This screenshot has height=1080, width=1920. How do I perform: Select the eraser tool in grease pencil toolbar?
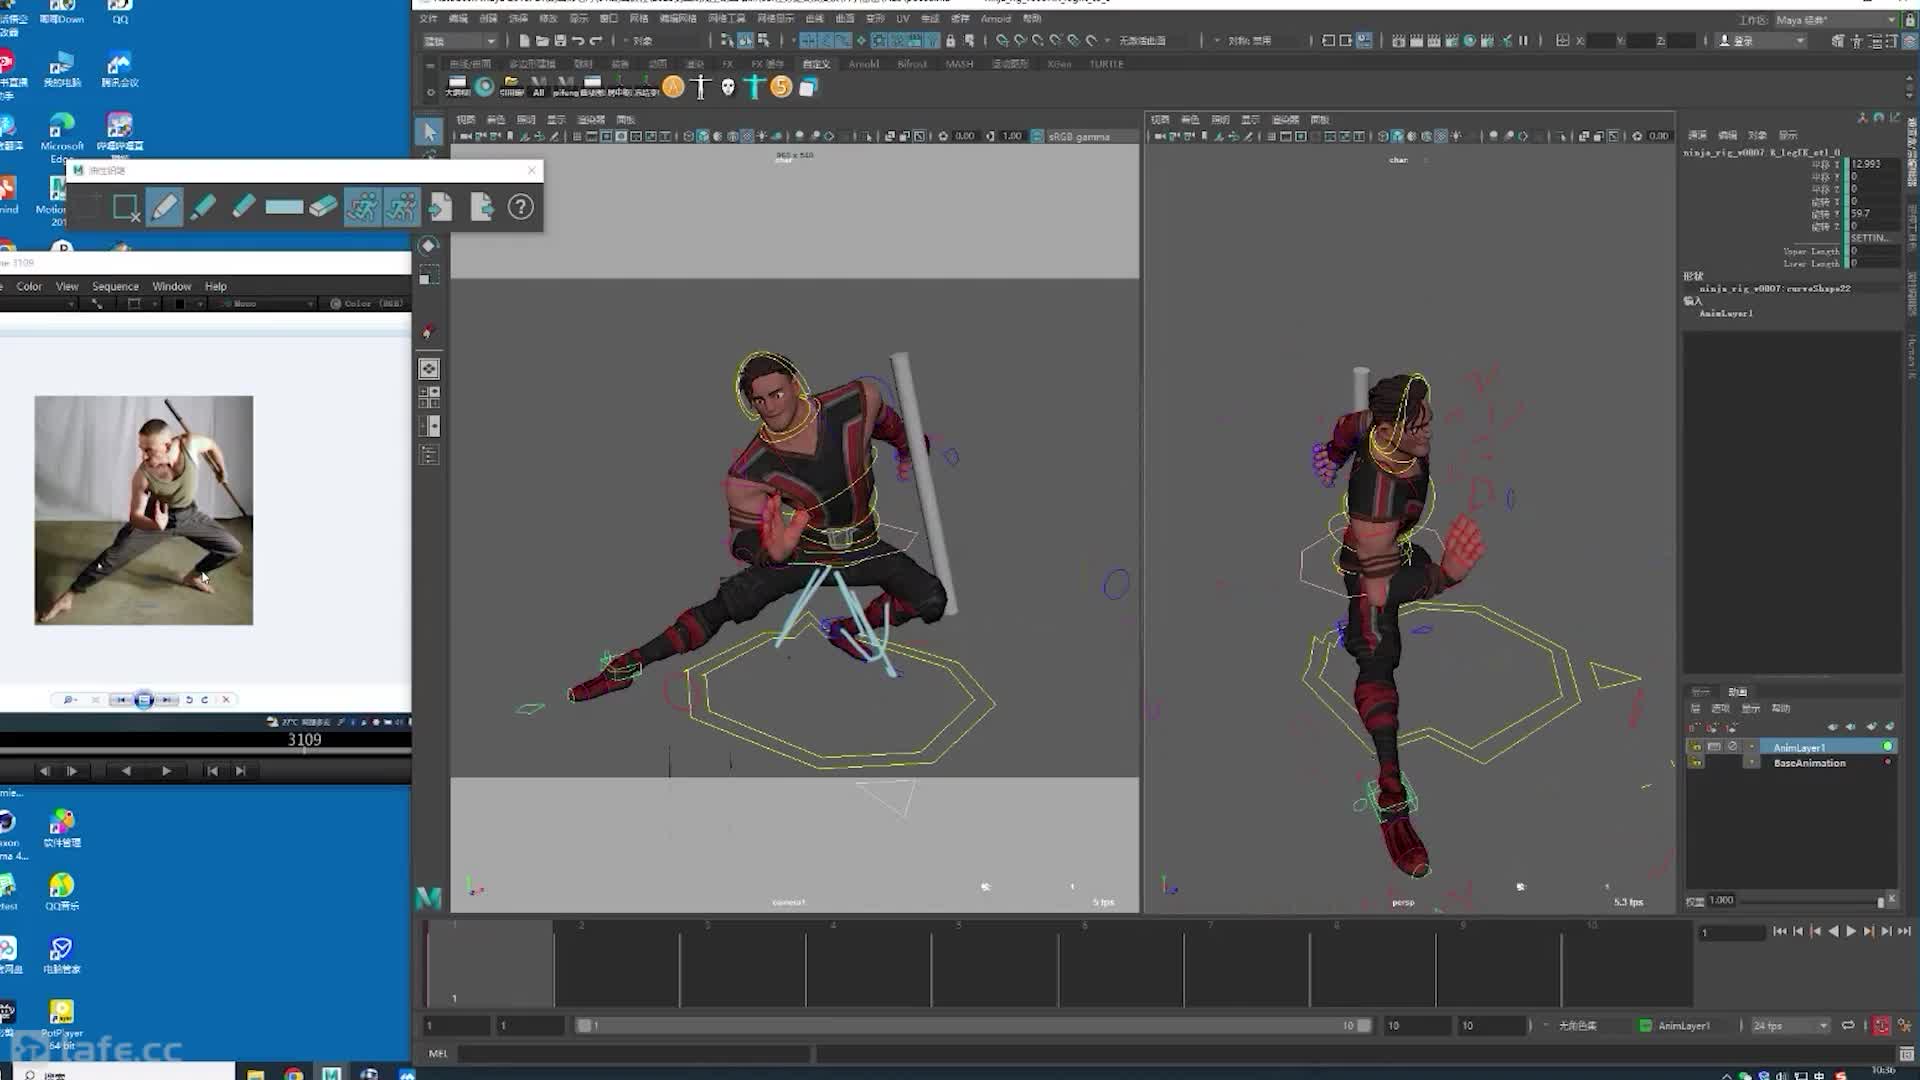[x=323, y=207]
